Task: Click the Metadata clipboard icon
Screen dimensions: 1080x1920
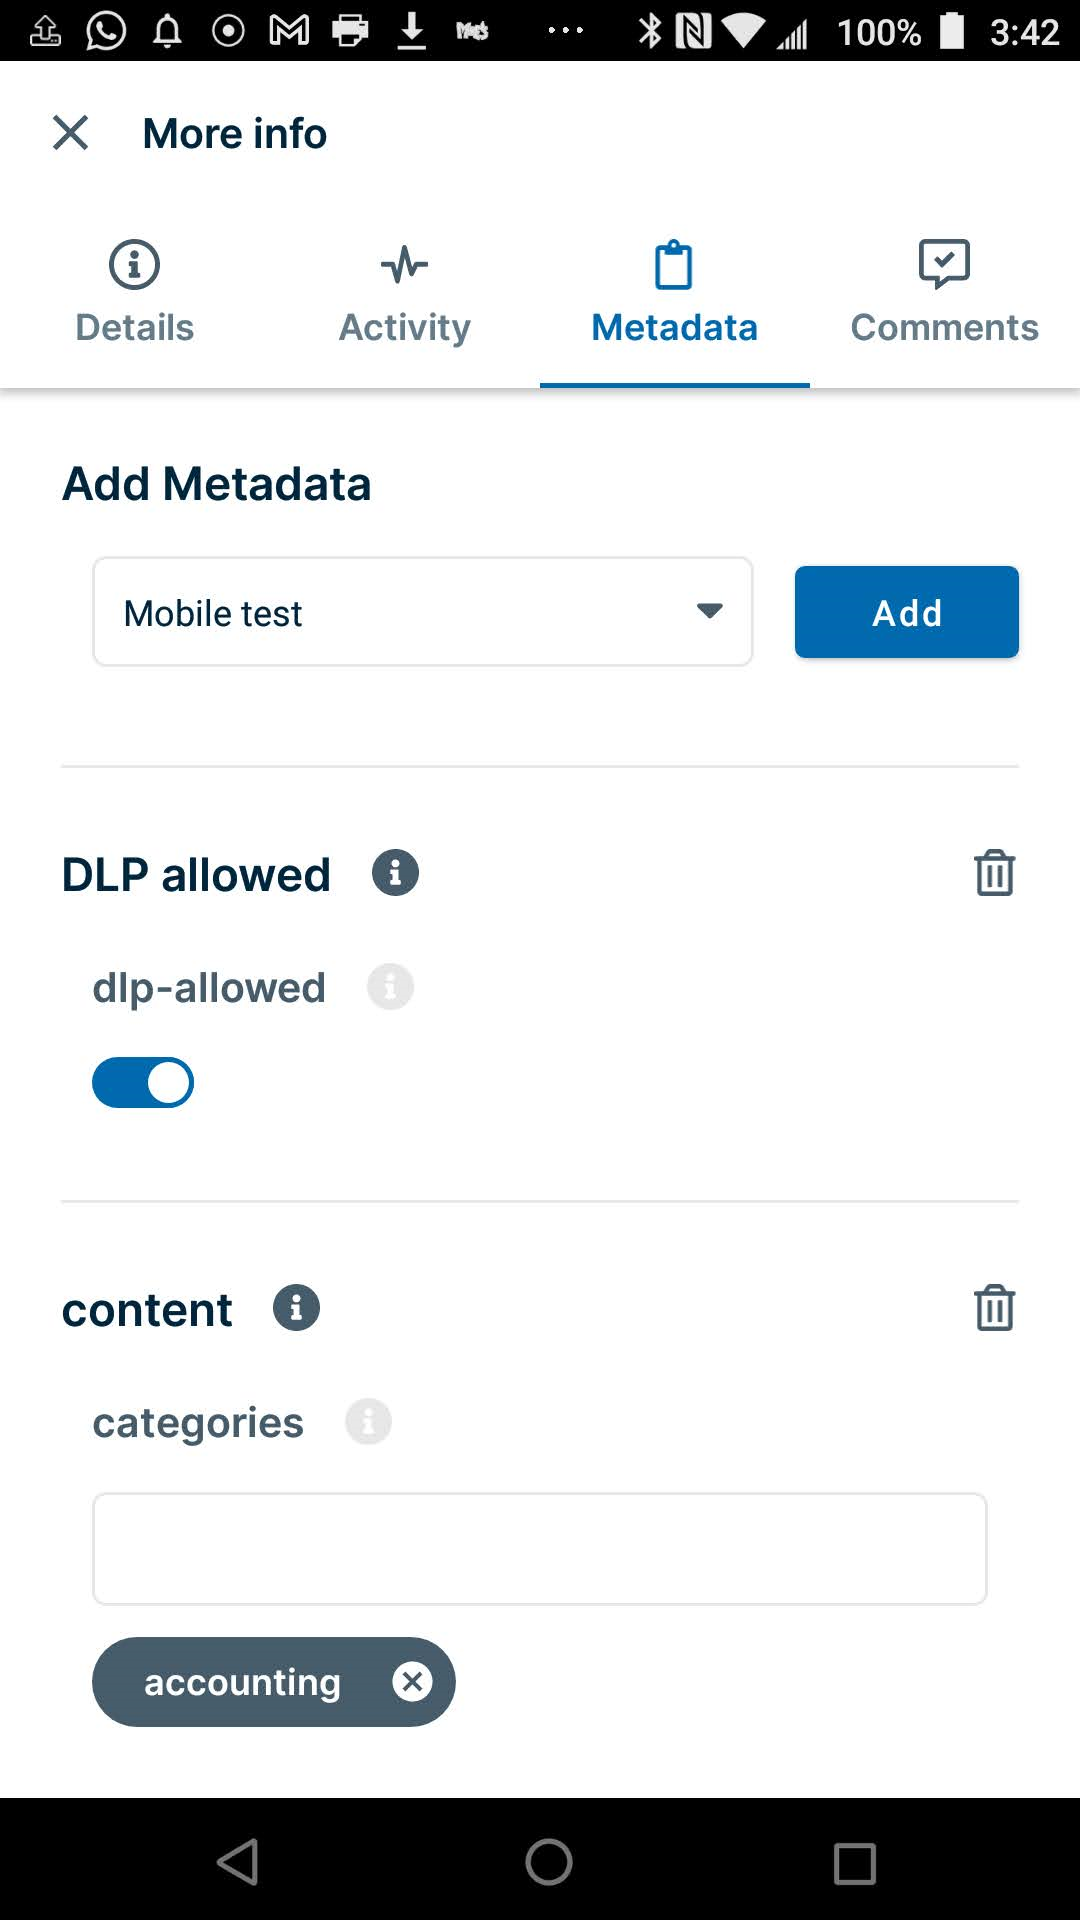Action: tap(674, 264)
